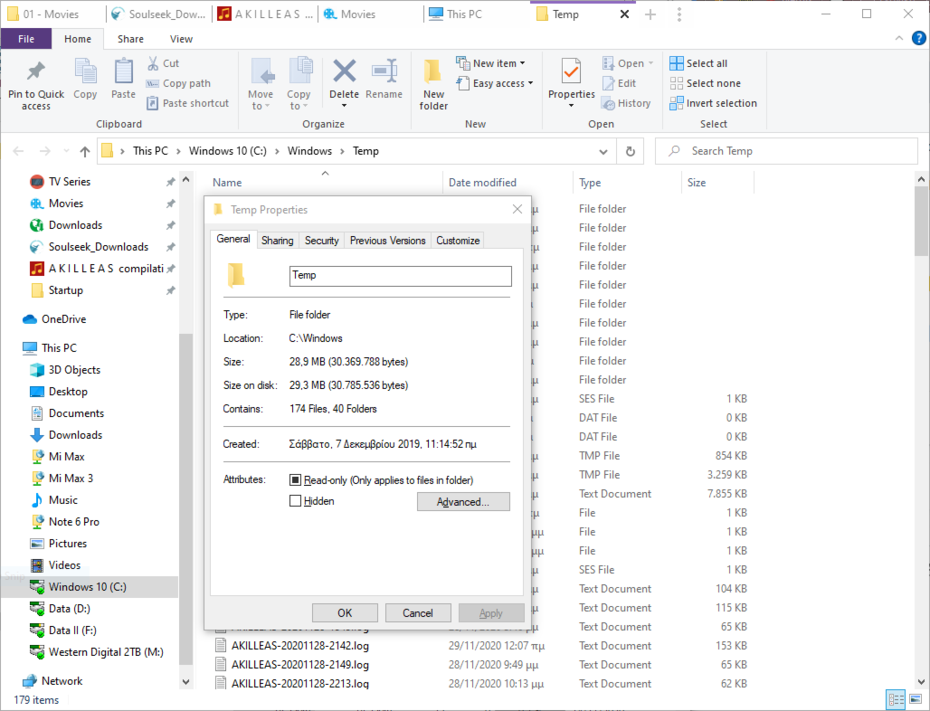
Task: Click Select none
Action: (705, 84)
